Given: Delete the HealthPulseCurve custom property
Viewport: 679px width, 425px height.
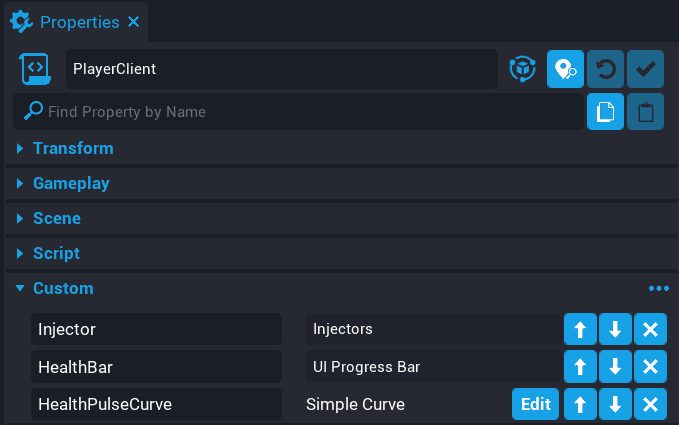Looking at the screenshot, I should click(x=650, y=405).
